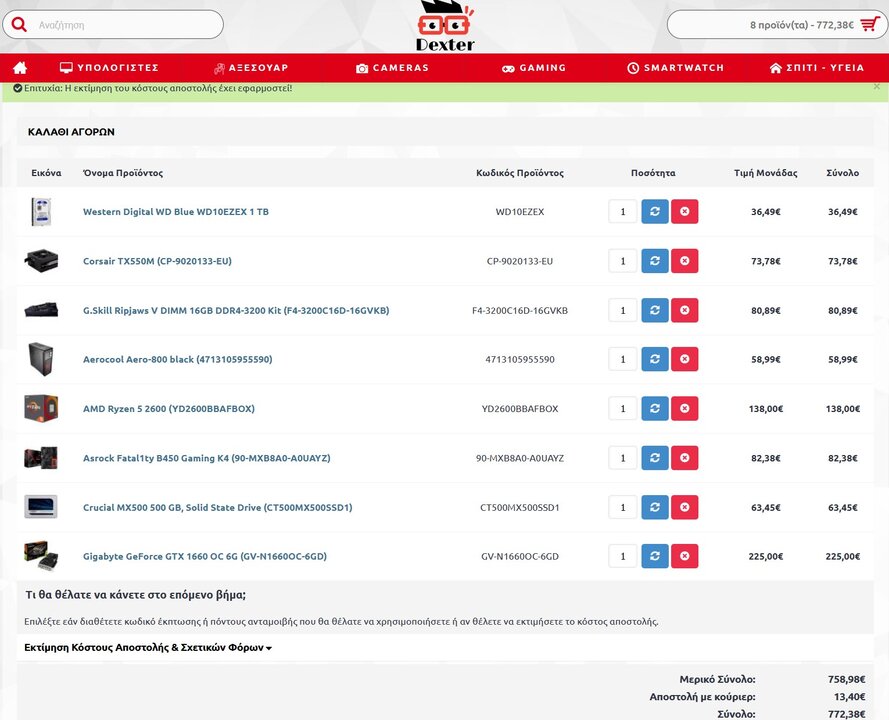
Task: Update quantity for Asrock Fatal1ty B450
Action: coord(655,458)
